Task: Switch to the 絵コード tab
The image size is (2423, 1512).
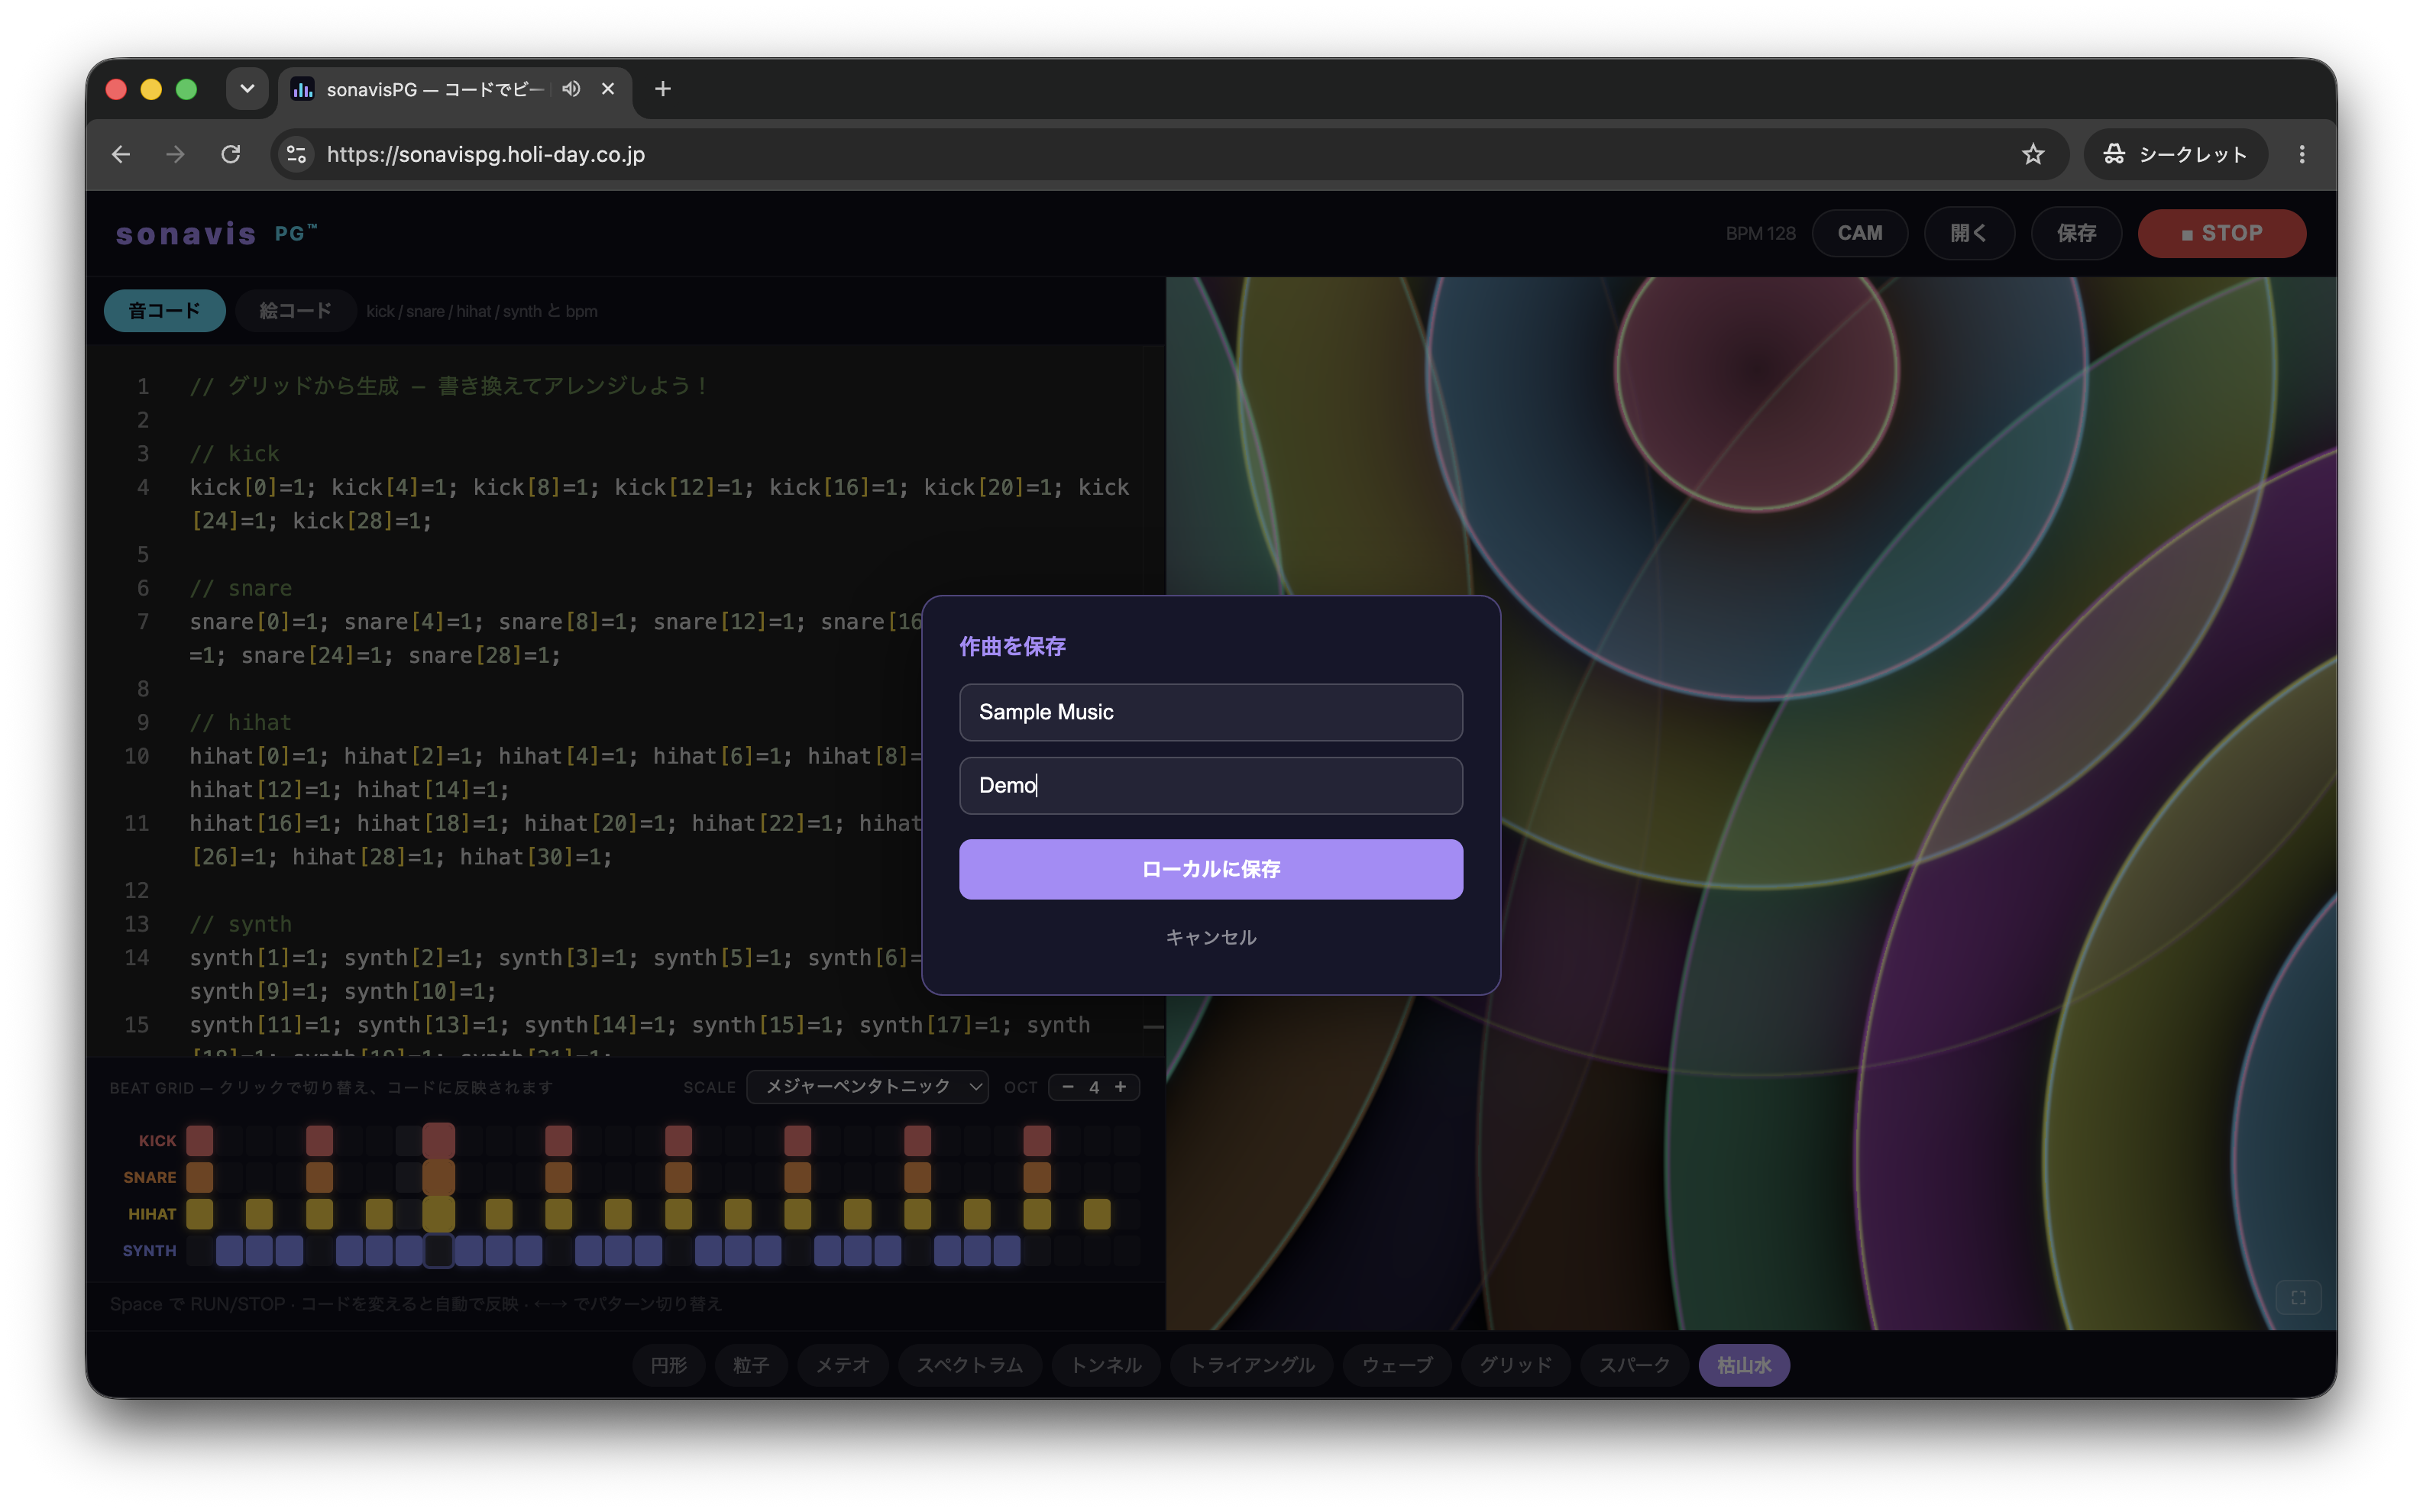Action: (x=295, y=310)
